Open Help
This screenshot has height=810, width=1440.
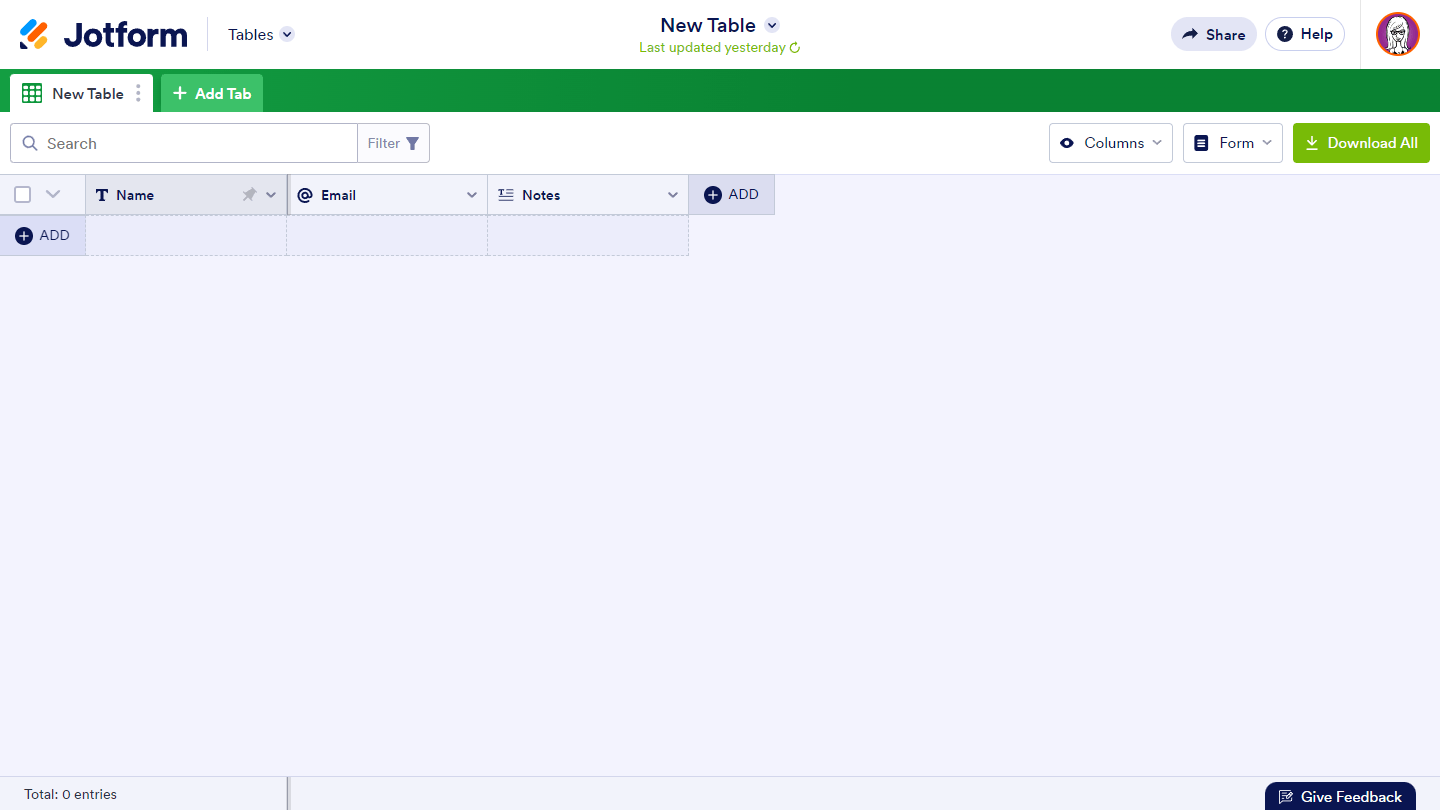point(1305,34)
